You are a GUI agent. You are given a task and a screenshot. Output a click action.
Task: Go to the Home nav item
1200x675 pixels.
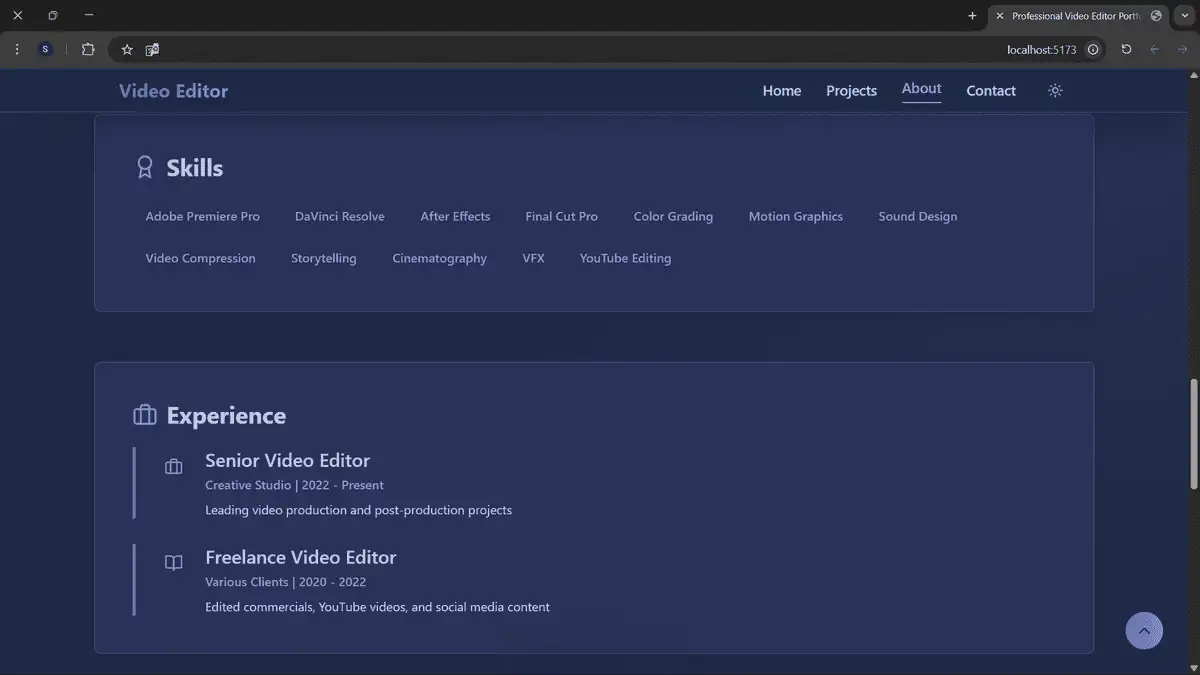click(x=782, y=90)
